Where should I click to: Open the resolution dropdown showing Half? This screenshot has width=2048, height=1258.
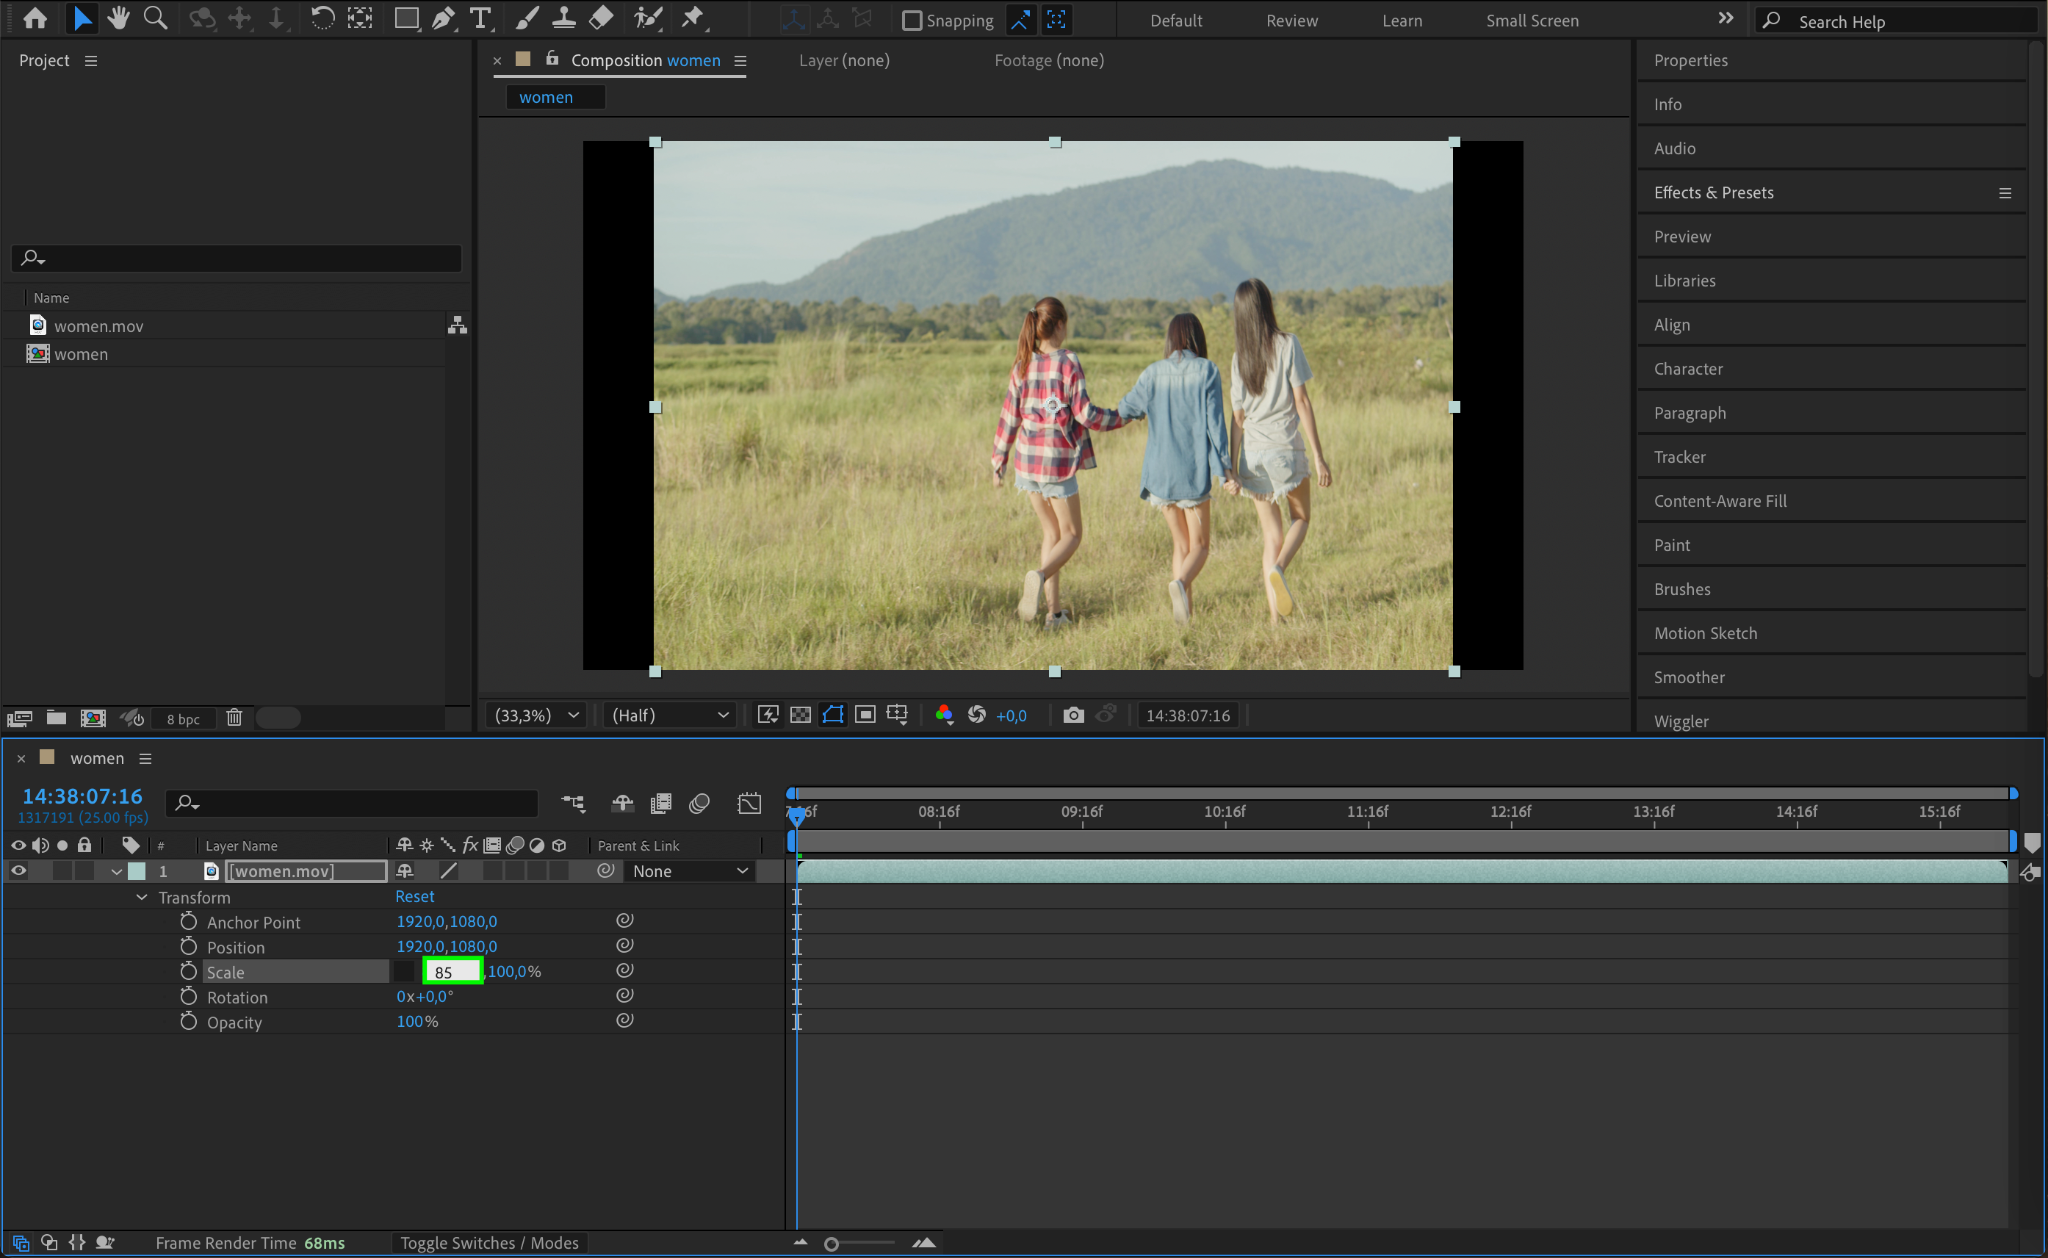669,715
